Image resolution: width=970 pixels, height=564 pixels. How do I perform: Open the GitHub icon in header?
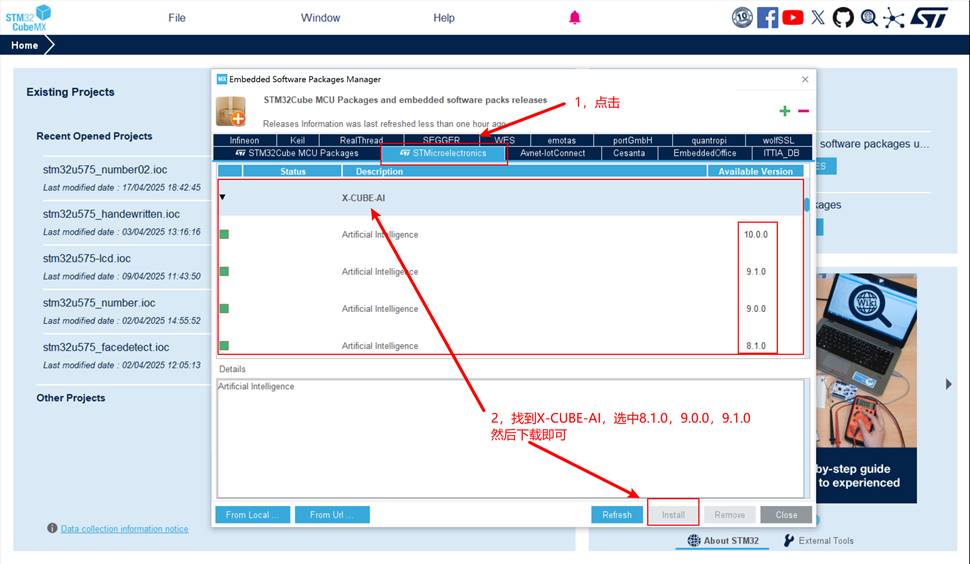click(x=843, y=17)
